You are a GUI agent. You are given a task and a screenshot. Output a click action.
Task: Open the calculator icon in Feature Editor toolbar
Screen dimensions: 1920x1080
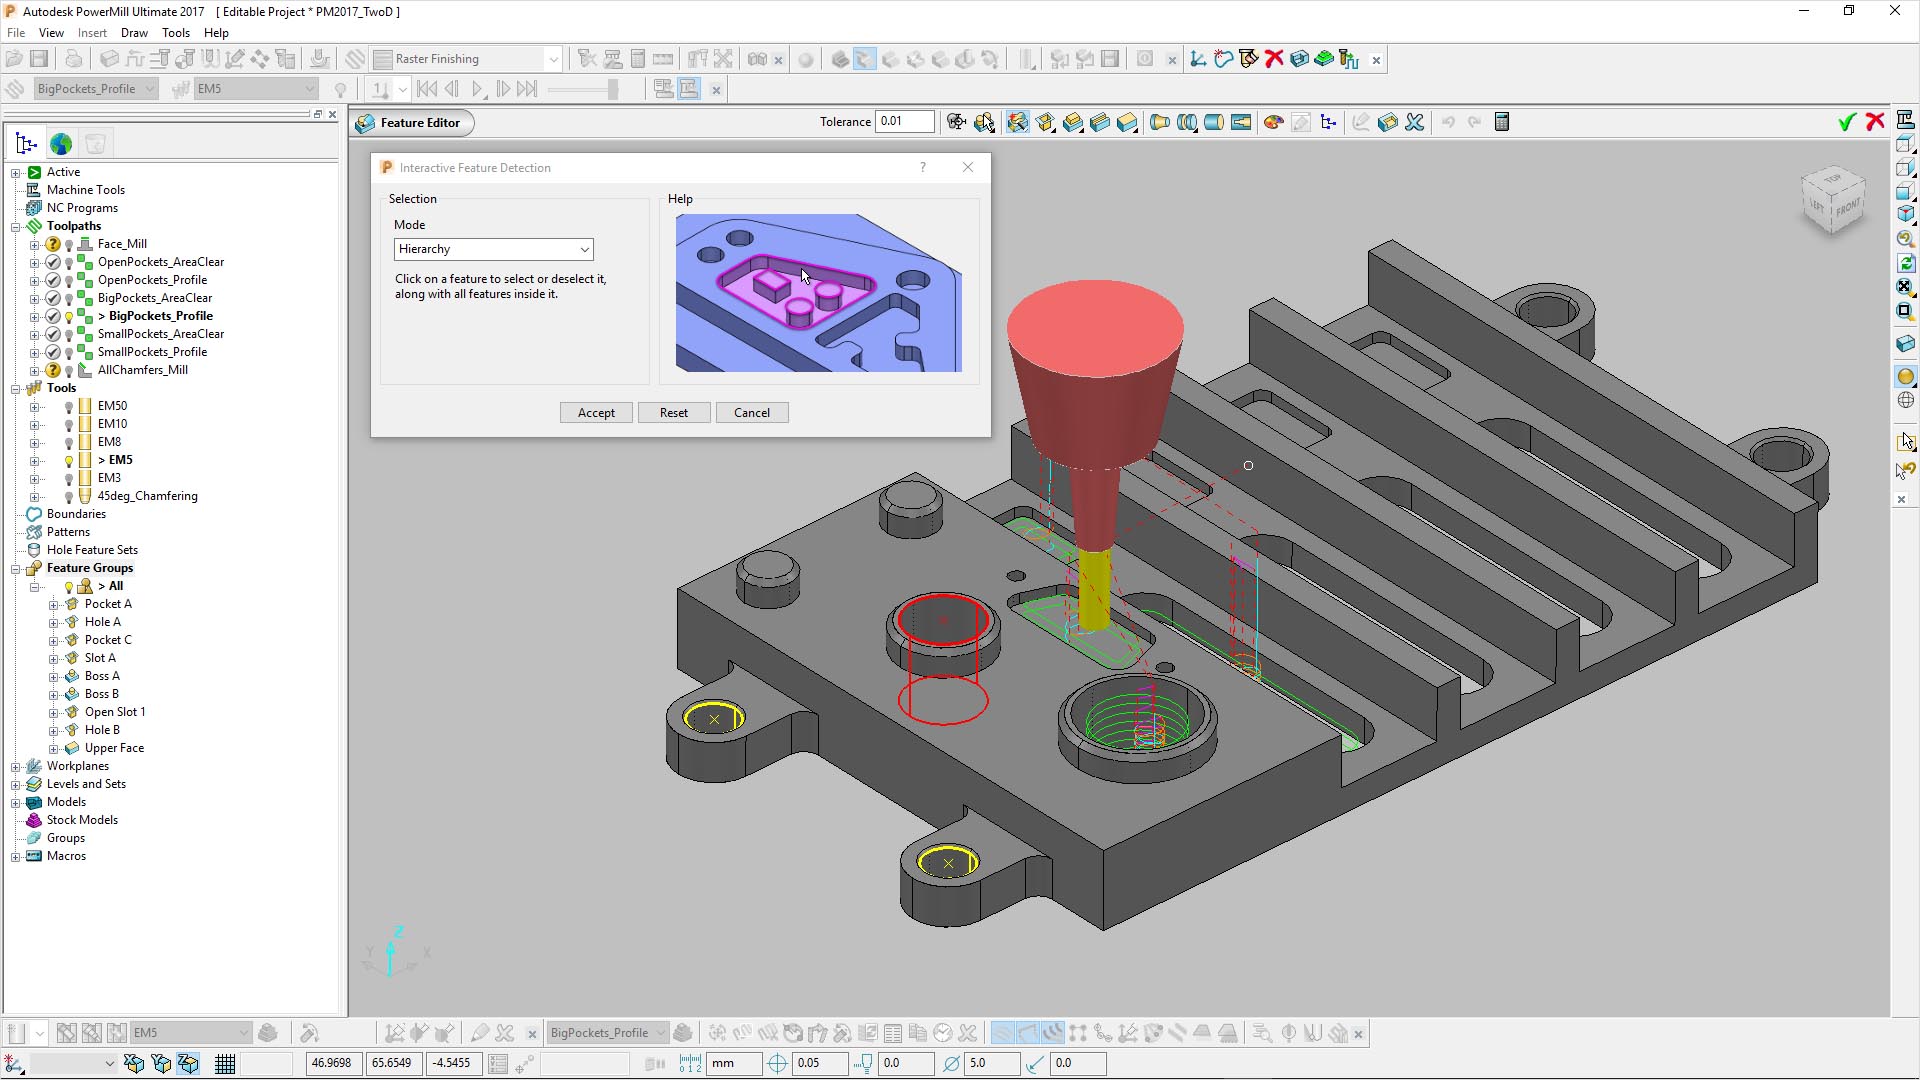tap(1501, 122)
